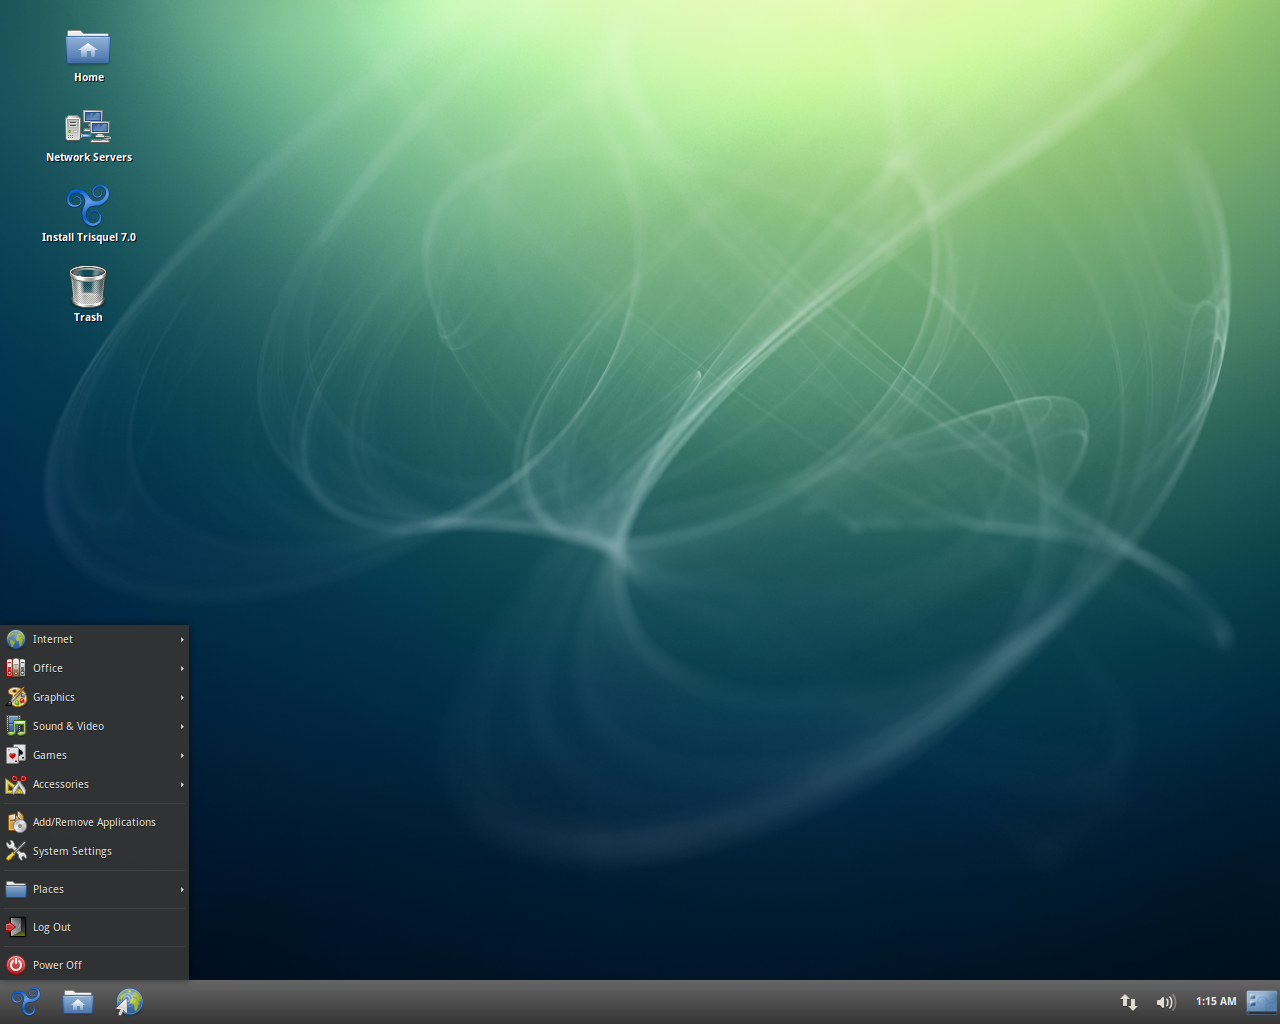
Task: Click the Add/Remove Applications package icon
Action: tap(16, 822)
